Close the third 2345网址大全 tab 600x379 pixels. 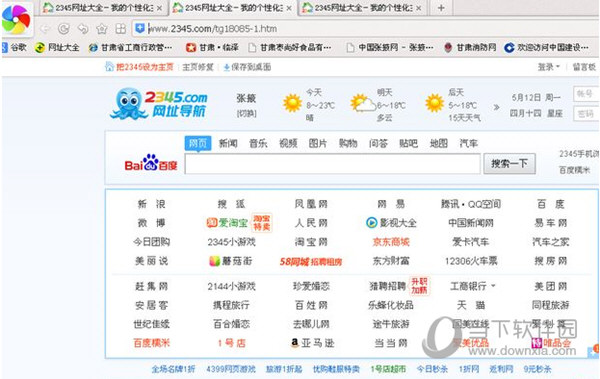[419, 8]
